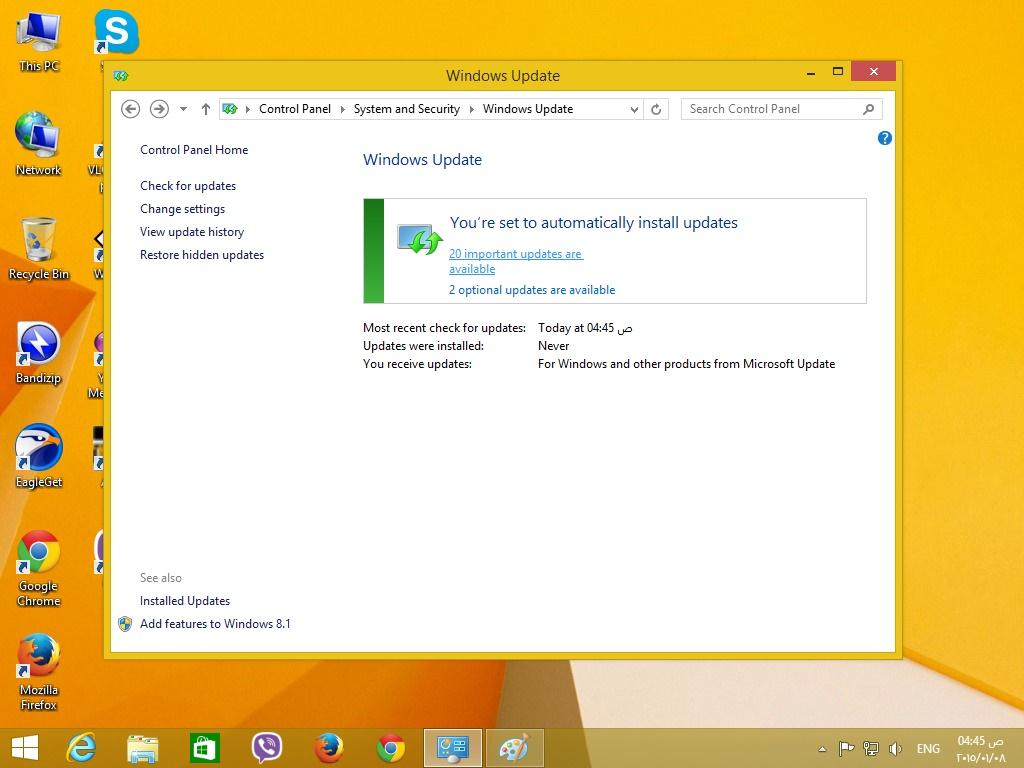The height and width of the screenshot is (768, 1024).
Task: Open Firefox from taskbar
Action: [328, 748]
